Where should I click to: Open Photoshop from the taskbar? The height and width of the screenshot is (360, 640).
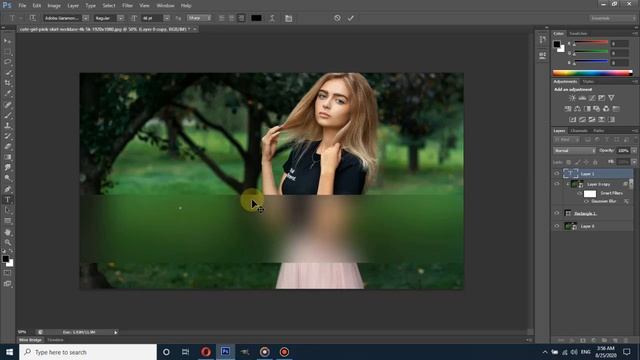pyautogui.click(x=225, y=352)
